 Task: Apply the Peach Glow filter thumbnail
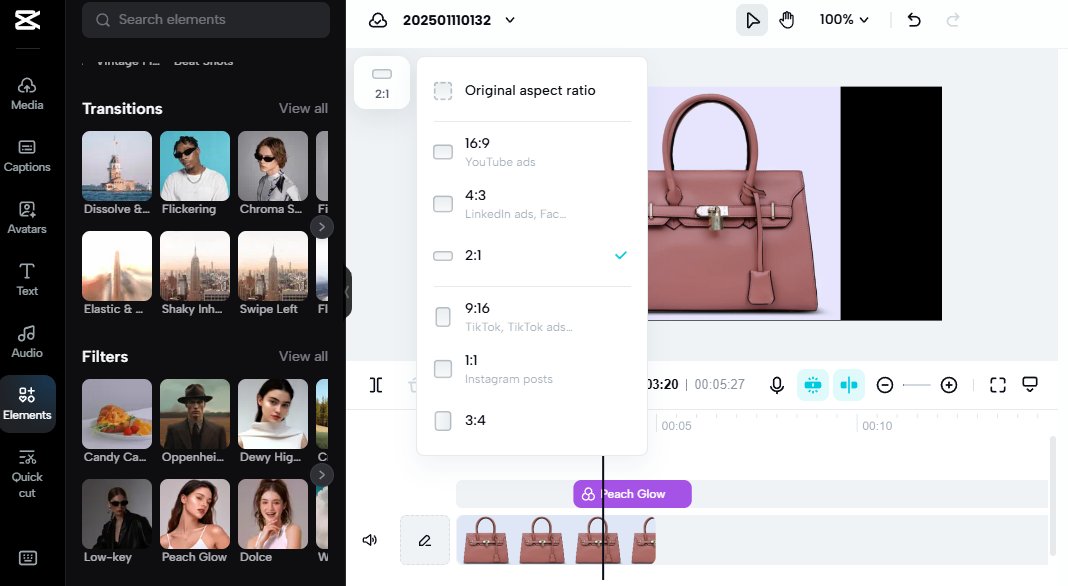click(195, 514)
